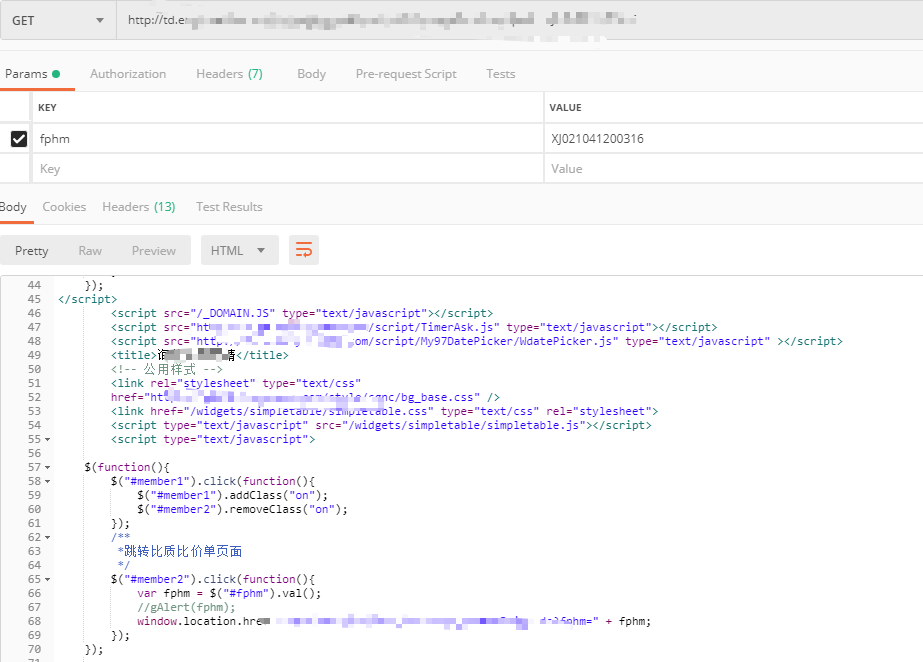The image size is (923, 662).
Task: Open the GET method dropdown
Action: pyautogui.click(x=58, y=21)
